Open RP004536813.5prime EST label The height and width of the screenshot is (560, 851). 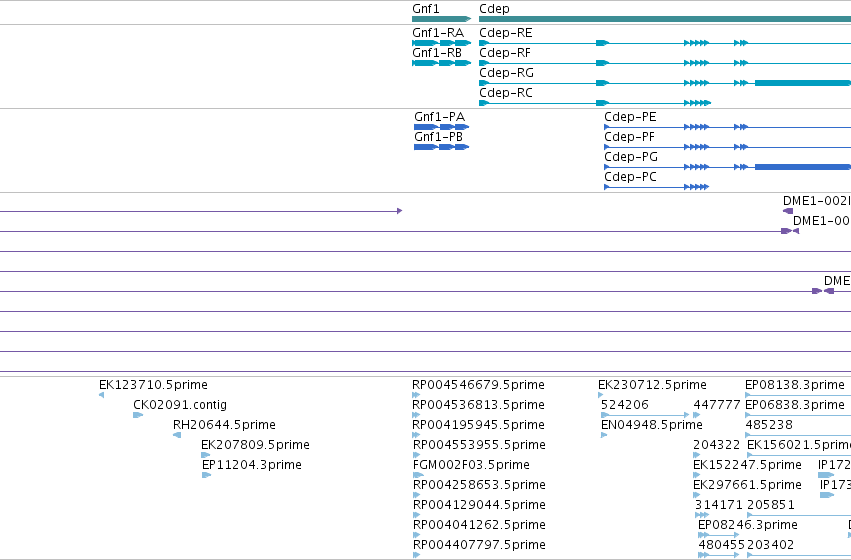[x=478, y=405]
